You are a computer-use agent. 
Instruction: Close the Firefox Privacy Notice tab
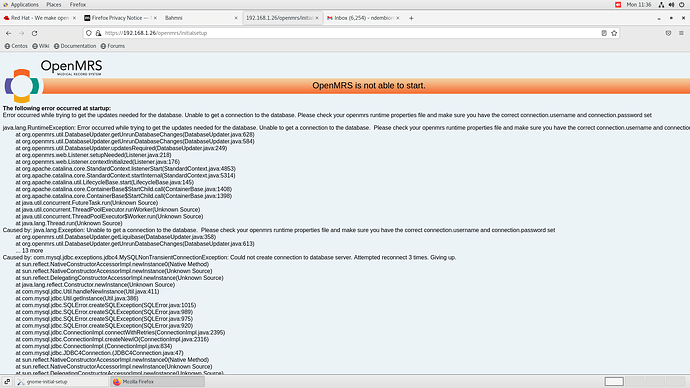tap(155, 18)
